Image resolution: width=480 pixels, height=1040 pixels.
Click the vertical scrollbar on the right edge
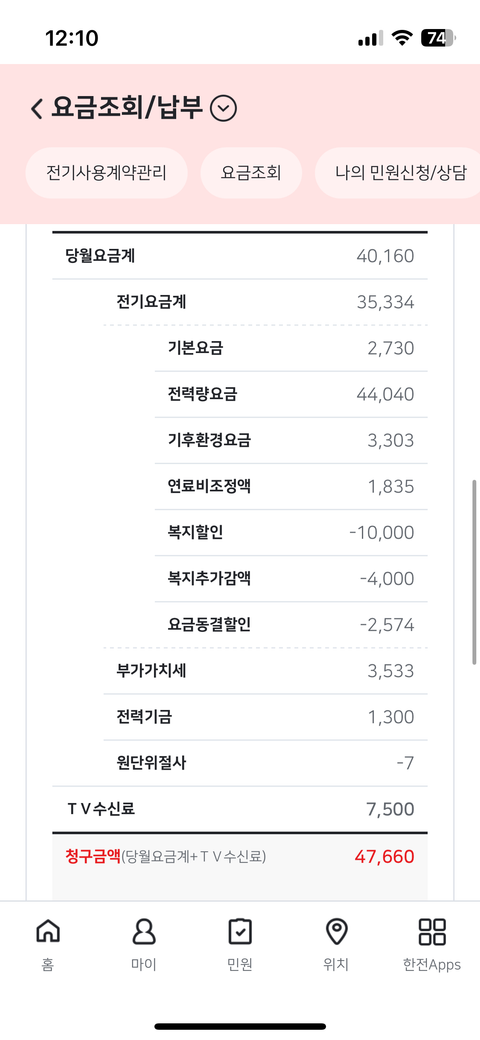[475, 572]
